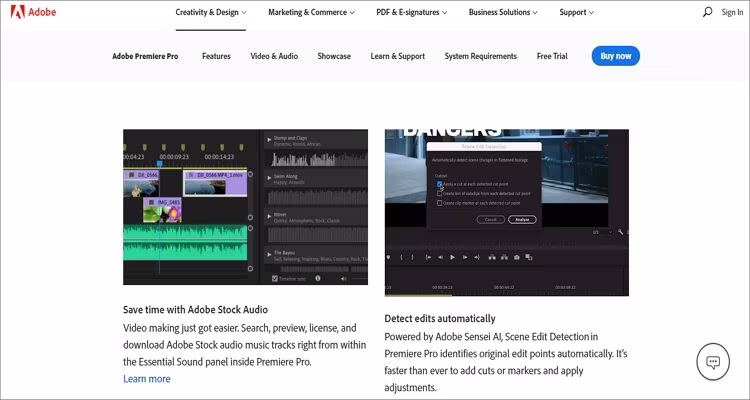
Task: Play The Bayou track preview
Action: tap(269, 255)
